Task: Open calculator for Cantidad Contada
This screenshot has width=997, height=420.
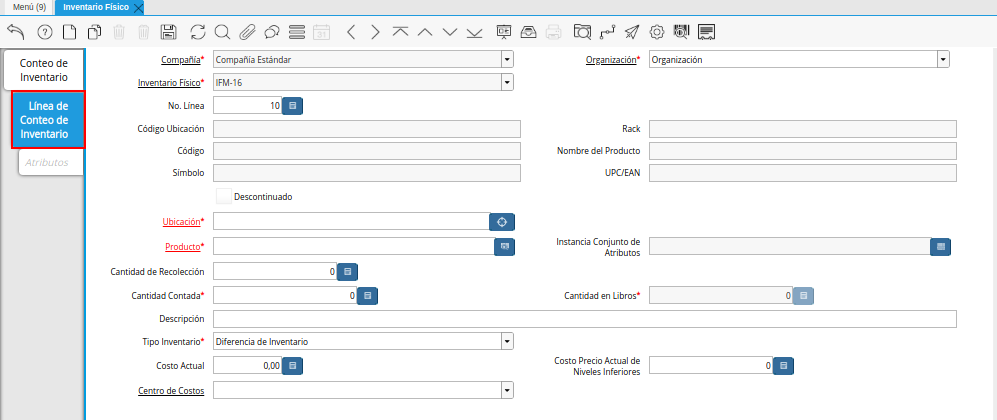Action: click(x=367, y=296)
